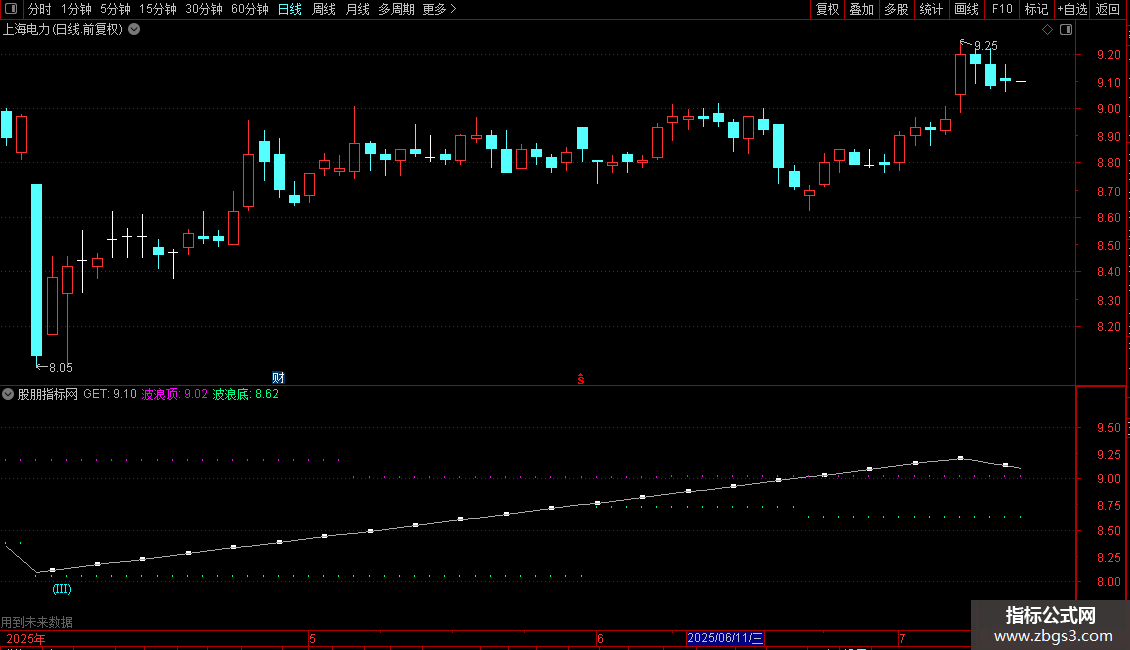The image size is (1130, 650).
Task: Click the 9.25 high price label
Action: [x=986, y=45]
